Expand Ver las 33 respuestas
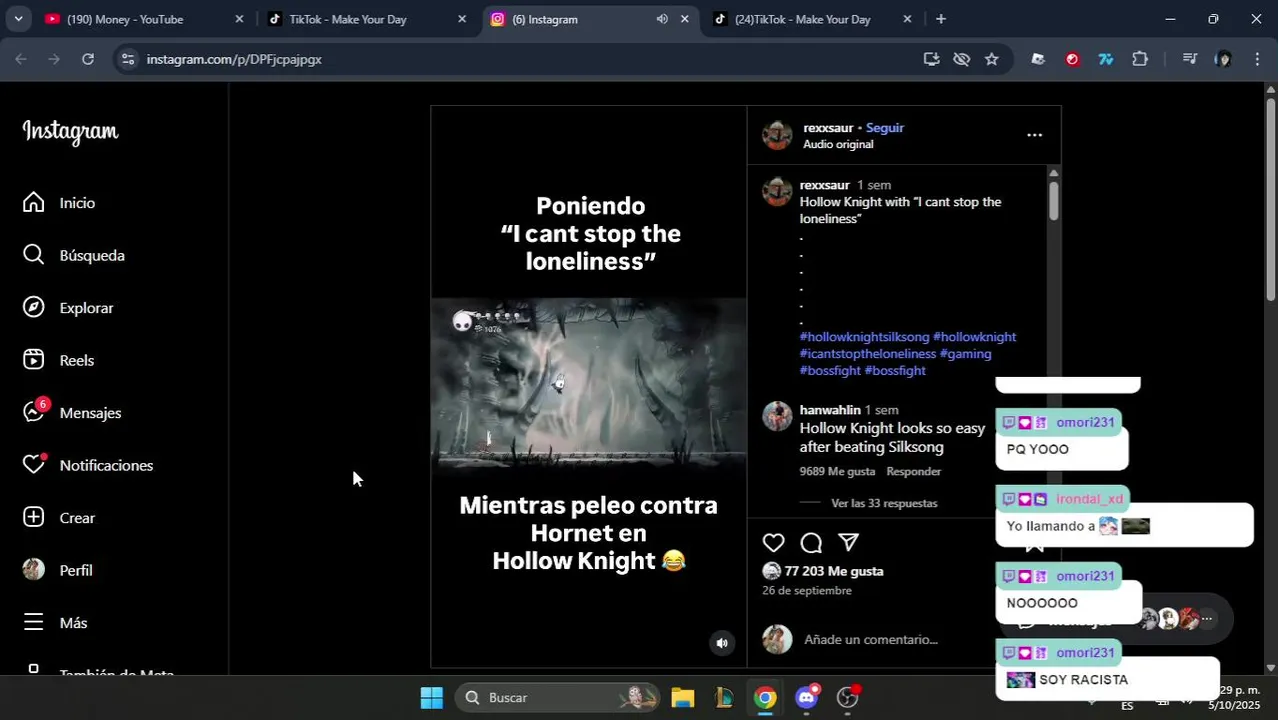Viewport: 1278px width, 720px height. (884, 503)
